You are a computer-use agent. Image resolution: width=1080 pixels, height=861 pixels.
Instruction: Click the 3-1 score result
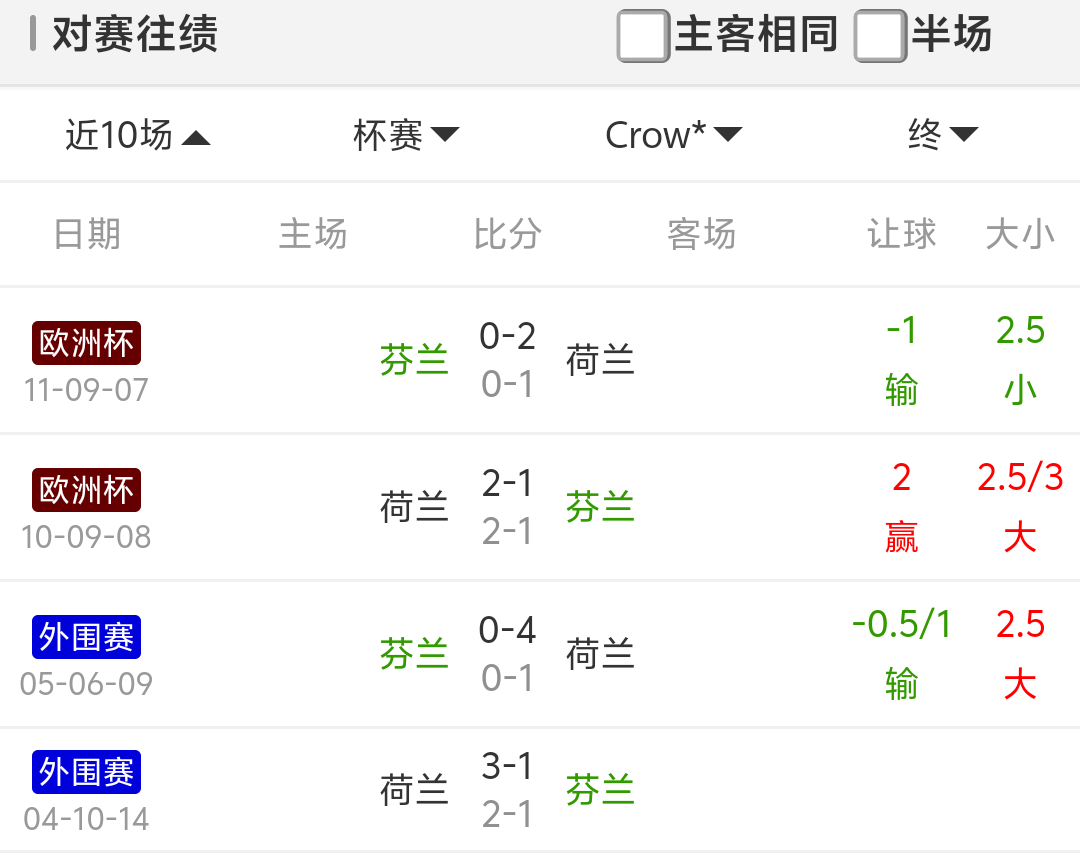[508, 767]
